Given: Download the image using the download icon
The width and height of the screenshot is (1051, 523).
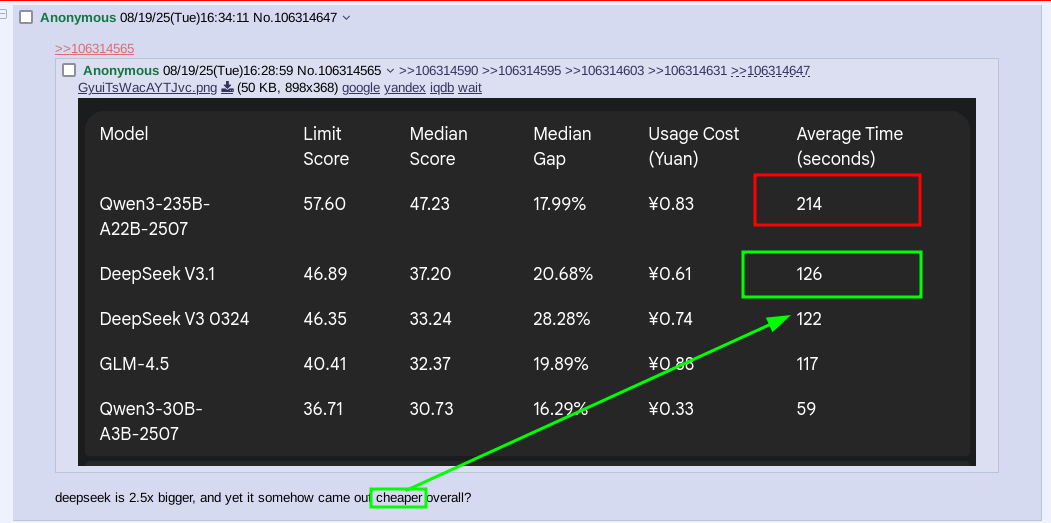Looking at the screenshot, I should 227,88.
